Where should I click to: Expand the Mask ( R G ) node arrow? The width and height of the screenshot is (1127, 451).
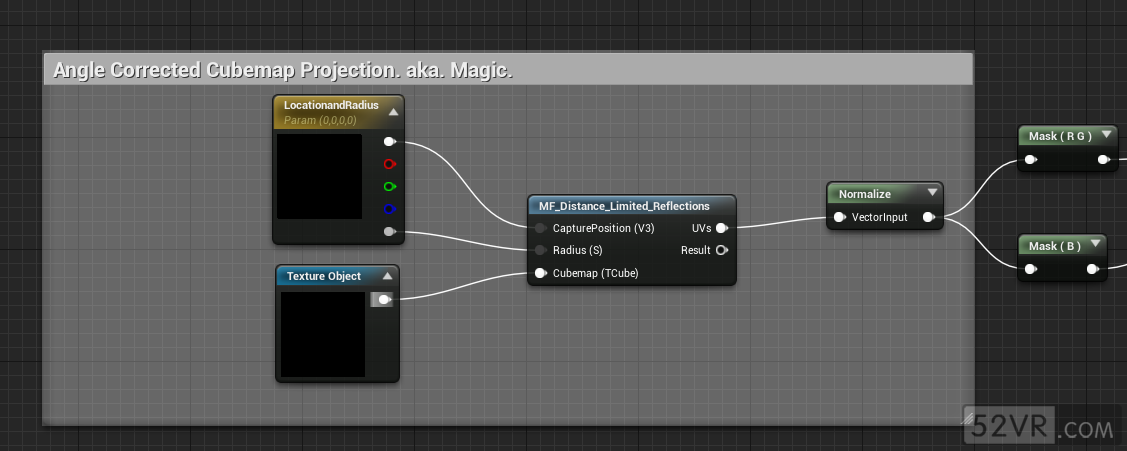[1106, 136]
